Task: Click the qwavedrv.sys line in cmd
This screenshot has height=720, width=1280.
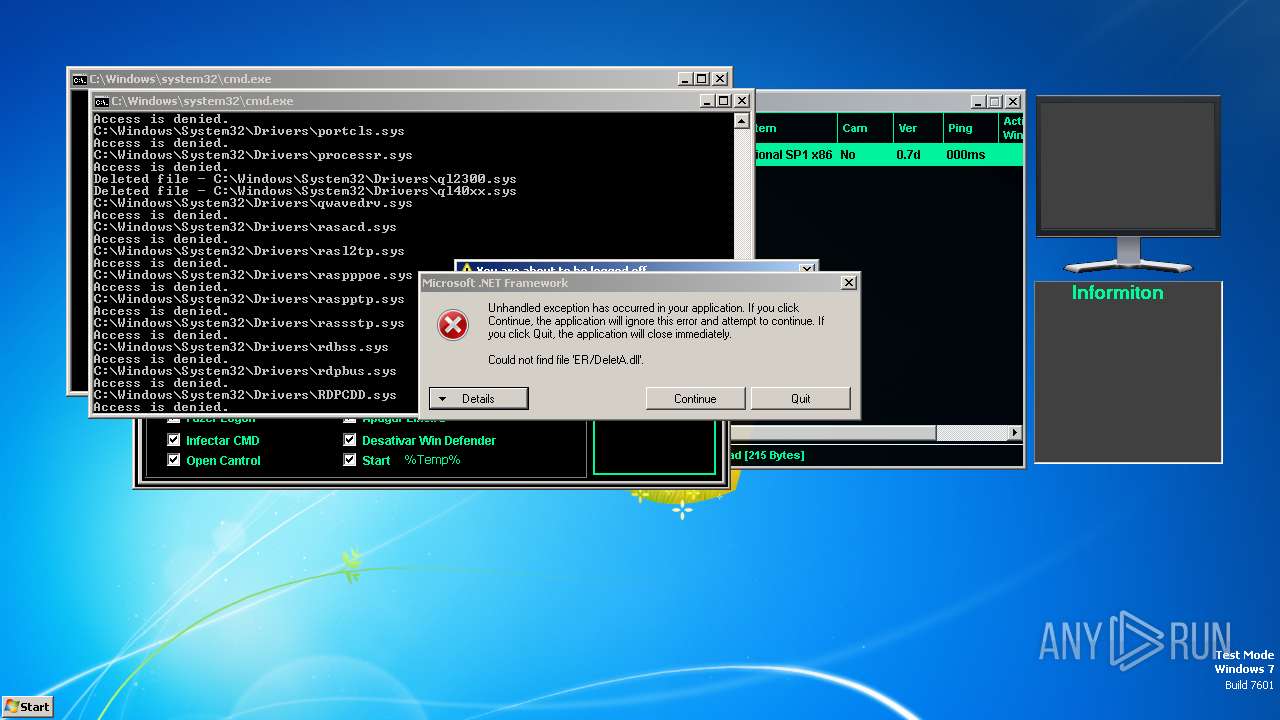Action: coord(253,203)
